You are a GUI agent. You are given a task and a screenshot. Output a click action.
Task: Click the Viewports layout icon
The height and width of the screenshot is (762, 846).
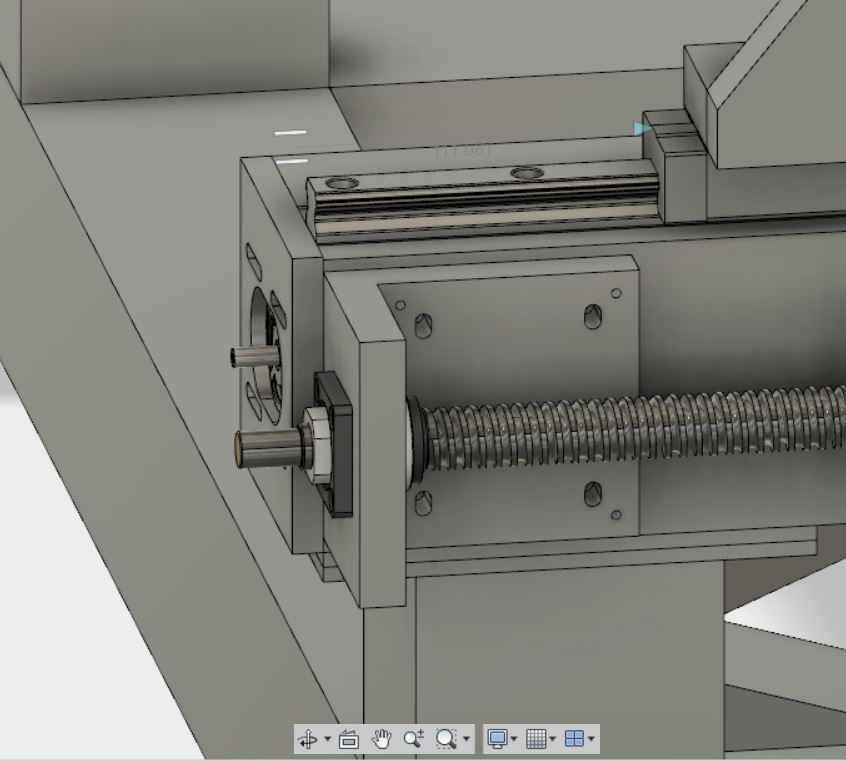click(x=574, y=739)
